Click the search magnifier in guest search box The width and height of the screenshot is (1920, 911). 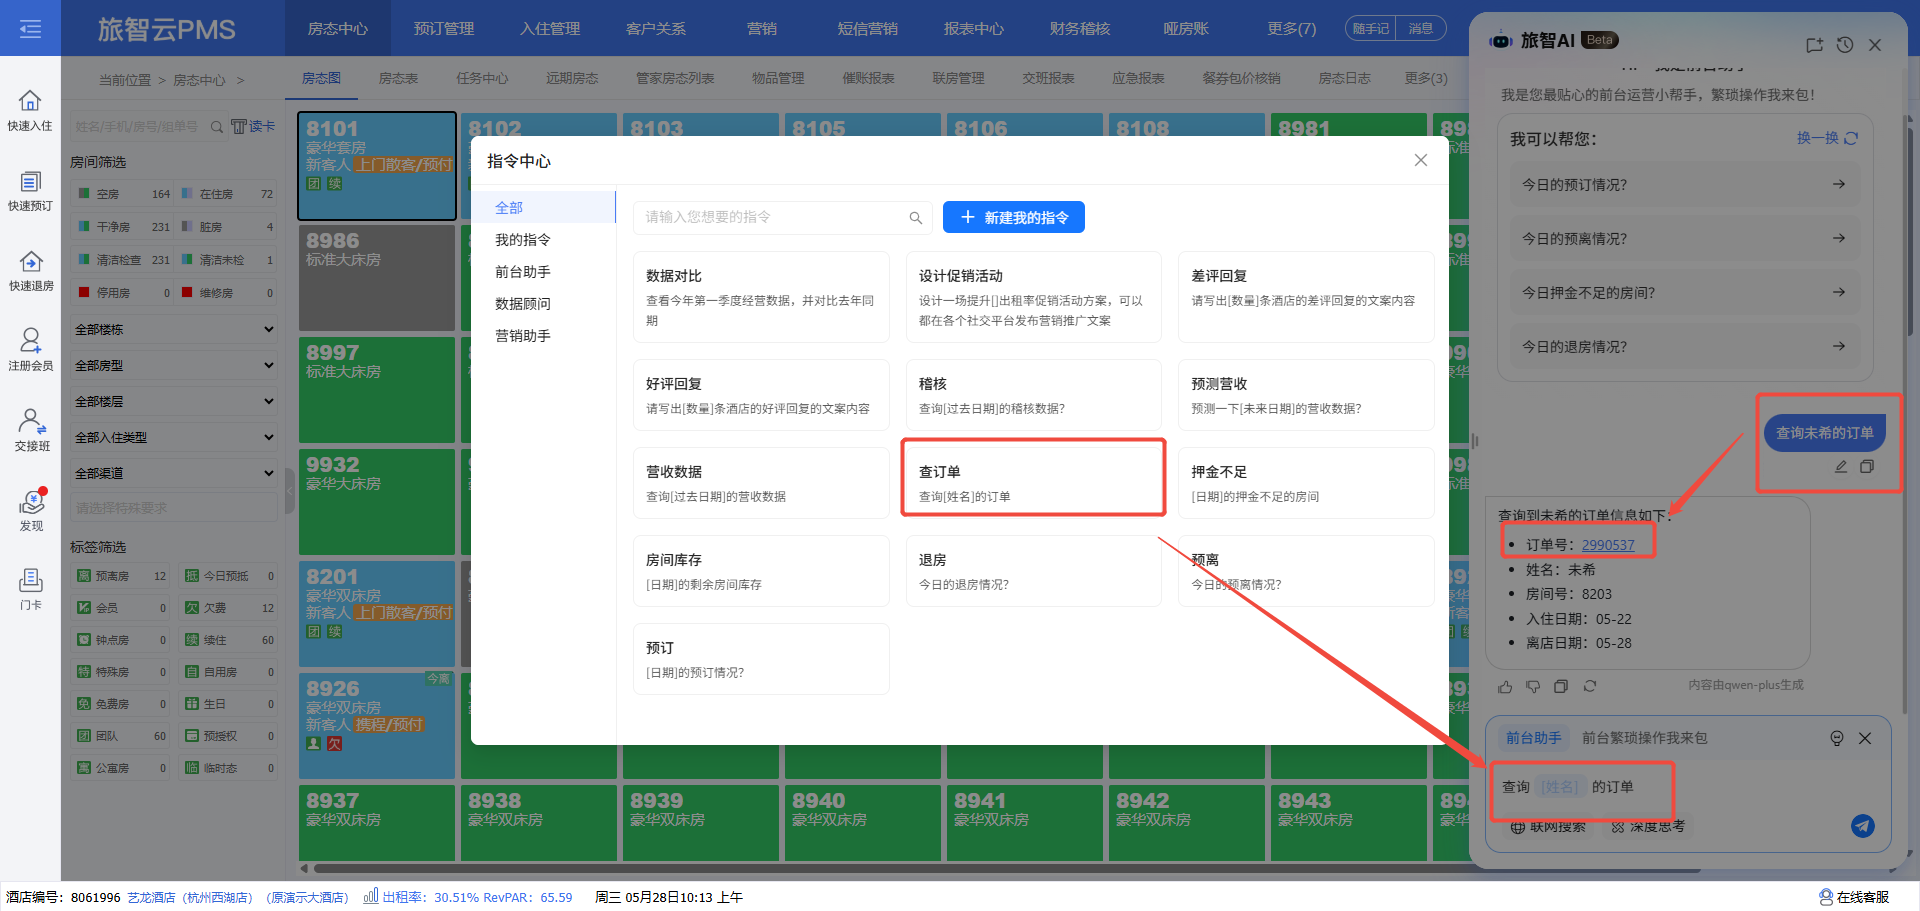(217, 127)
